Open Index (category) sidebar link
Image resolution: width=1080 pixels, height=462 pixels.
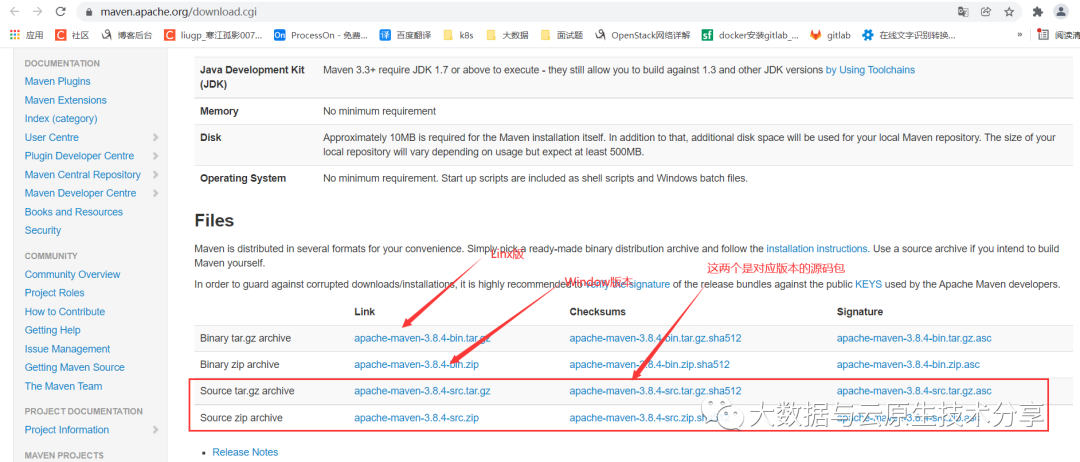(61, 118)
